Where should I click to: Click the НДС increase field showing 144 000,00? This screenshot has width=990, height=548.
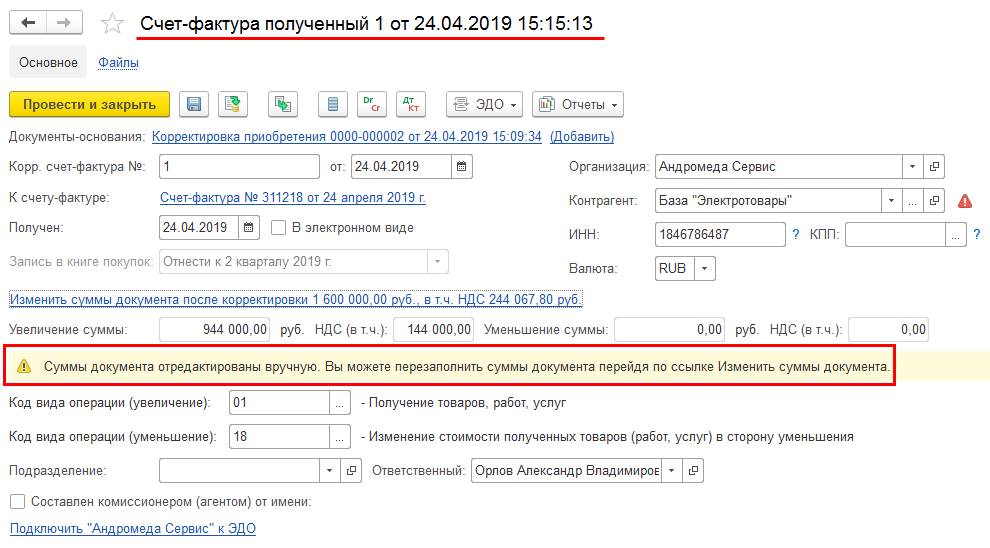433,330
